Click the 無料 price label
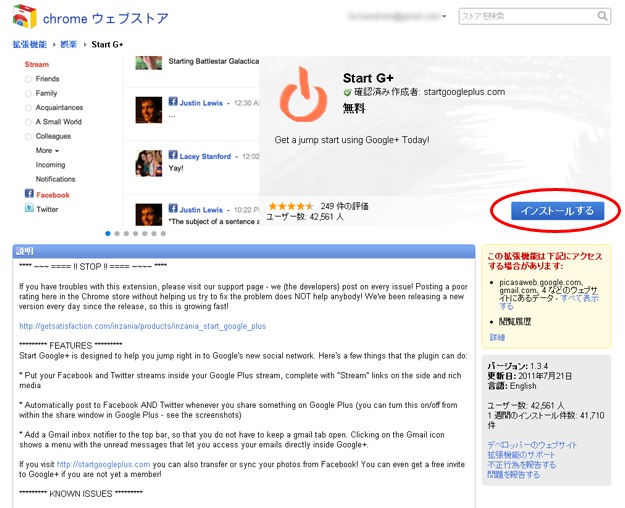Viewport: 625px width, 508px height. [x=354, y=108]
